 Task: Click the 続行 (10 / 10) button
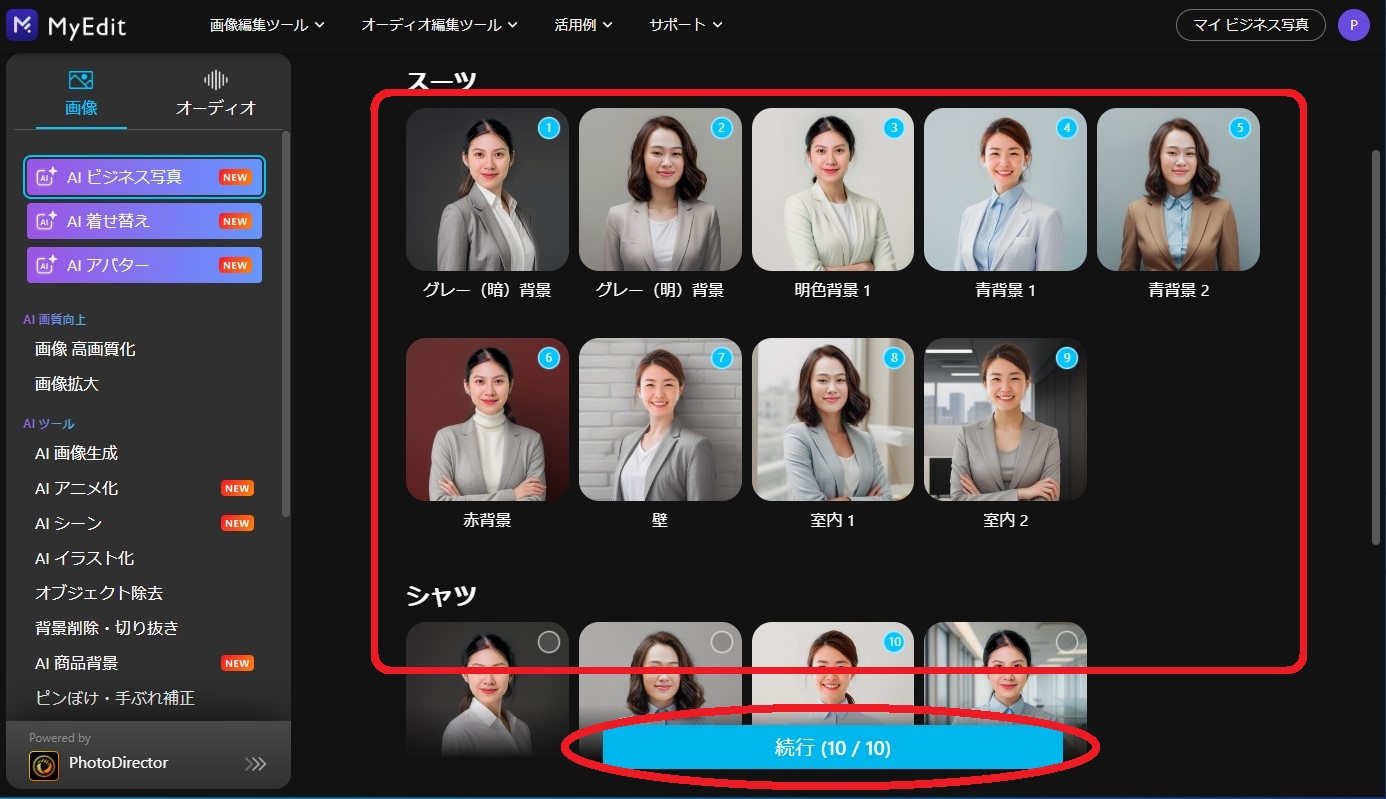[832, 748]
